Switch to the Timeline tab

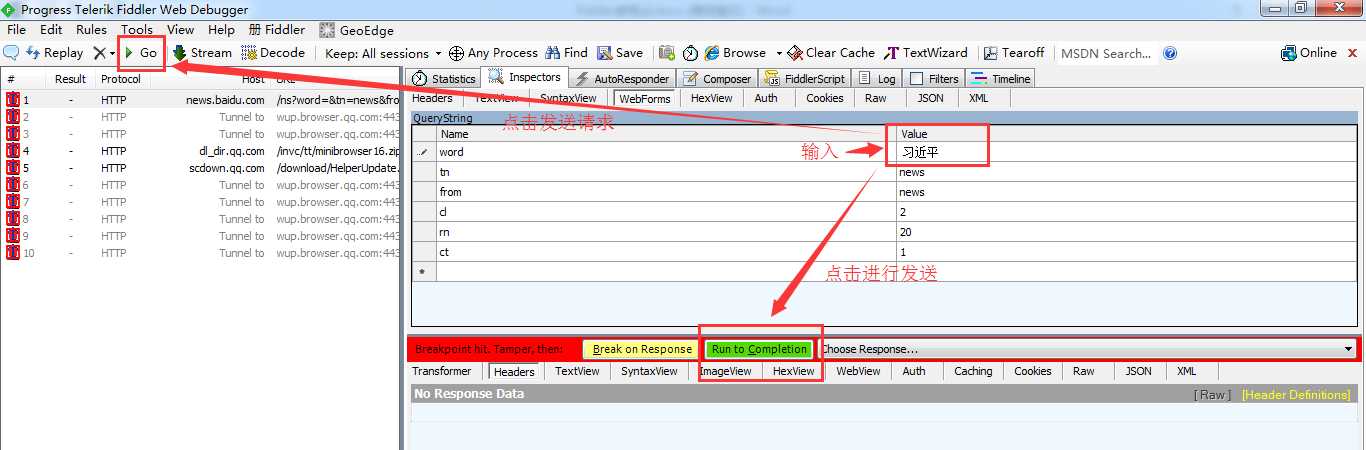coord(1000,78)
